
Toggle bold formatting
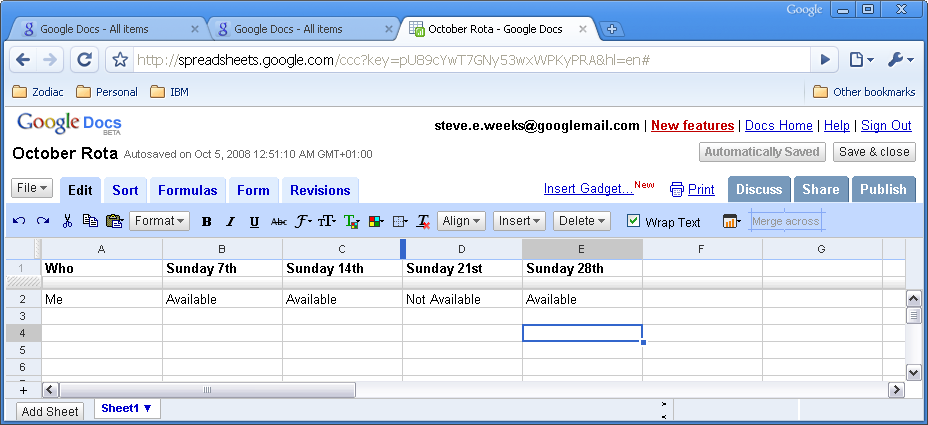click(x=207, y=222)
